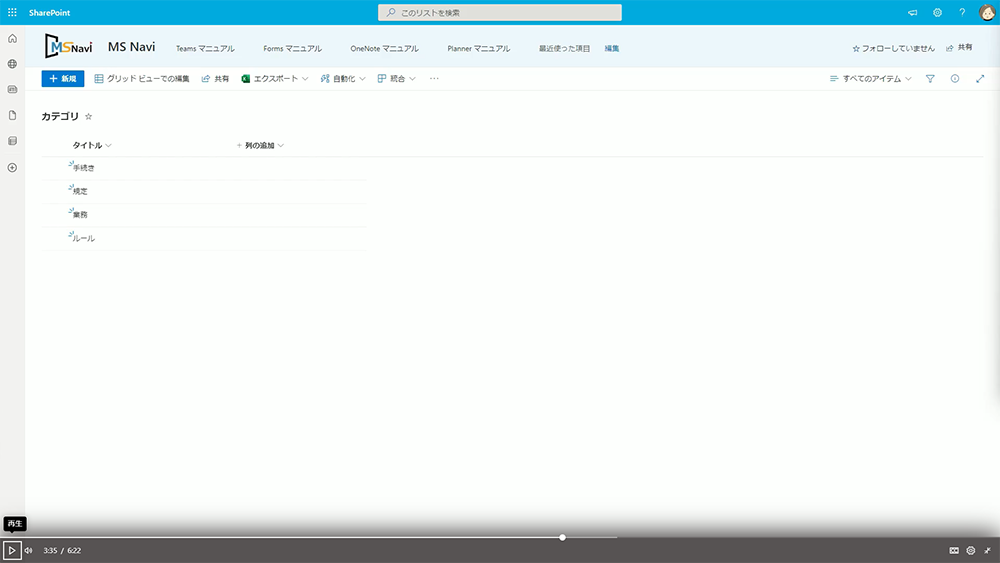Click the Create plus circle icon
The image size is (1000, 563).
tap(12, 168)
